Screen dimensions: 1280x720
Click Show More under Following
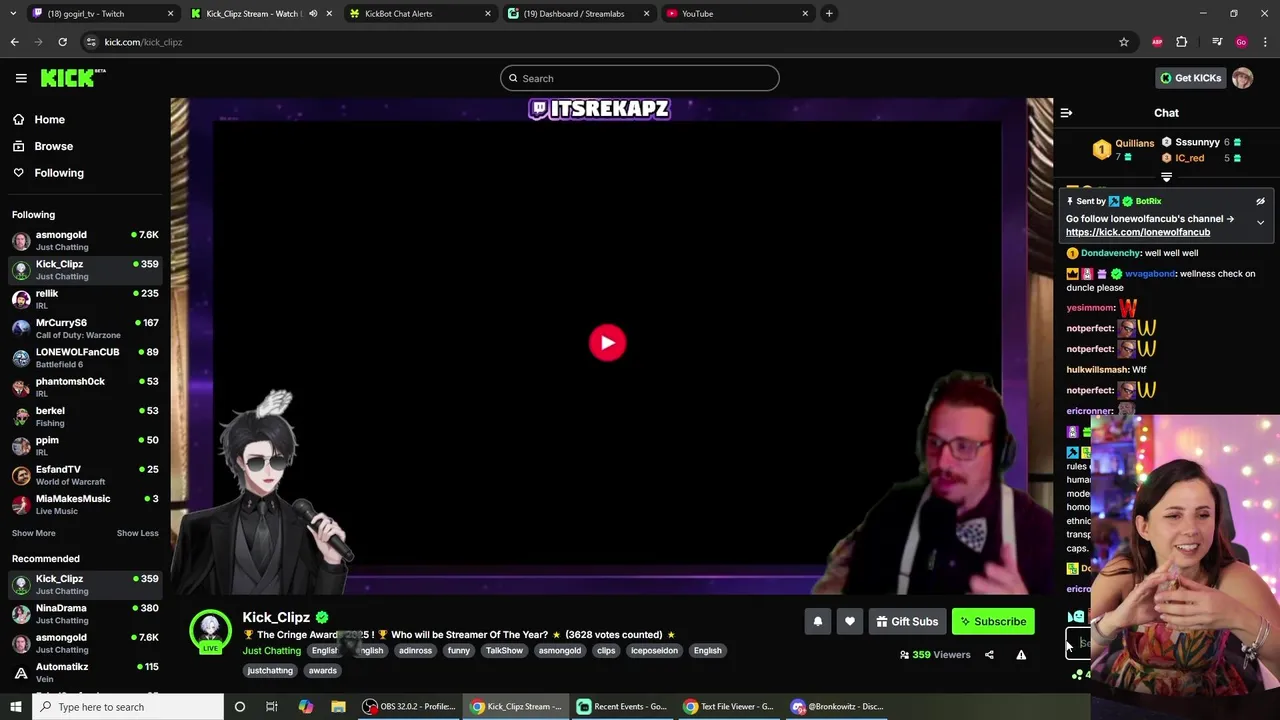[34, 533]
